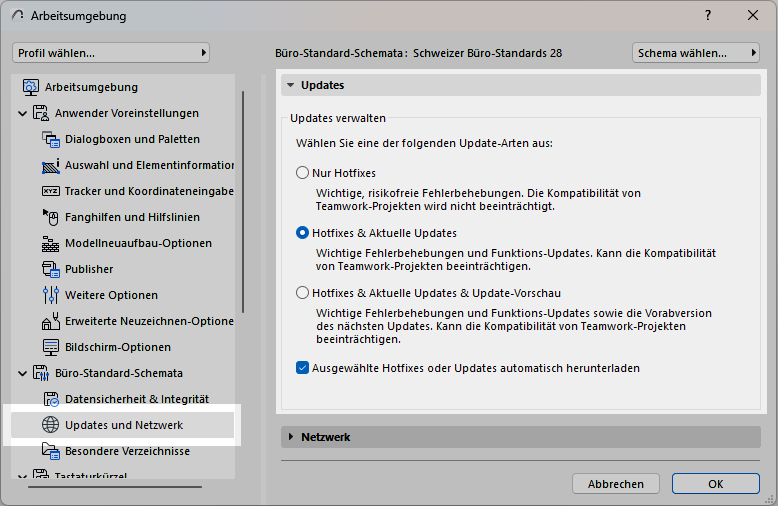This screenshot has height=506, width=778.
Task: Select the Nur Hotfixes radio button
Action: (302, 173)
